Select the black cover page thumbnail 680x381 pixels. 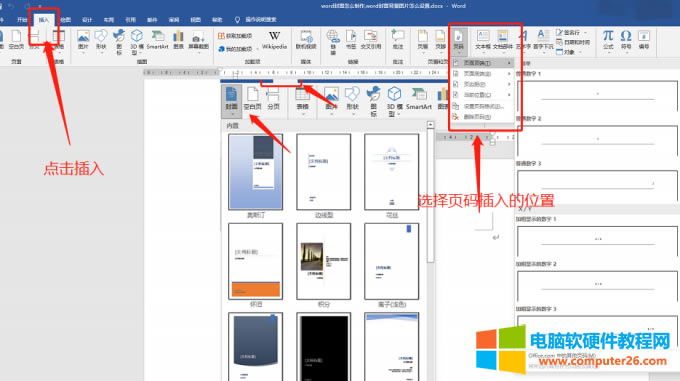324,347
